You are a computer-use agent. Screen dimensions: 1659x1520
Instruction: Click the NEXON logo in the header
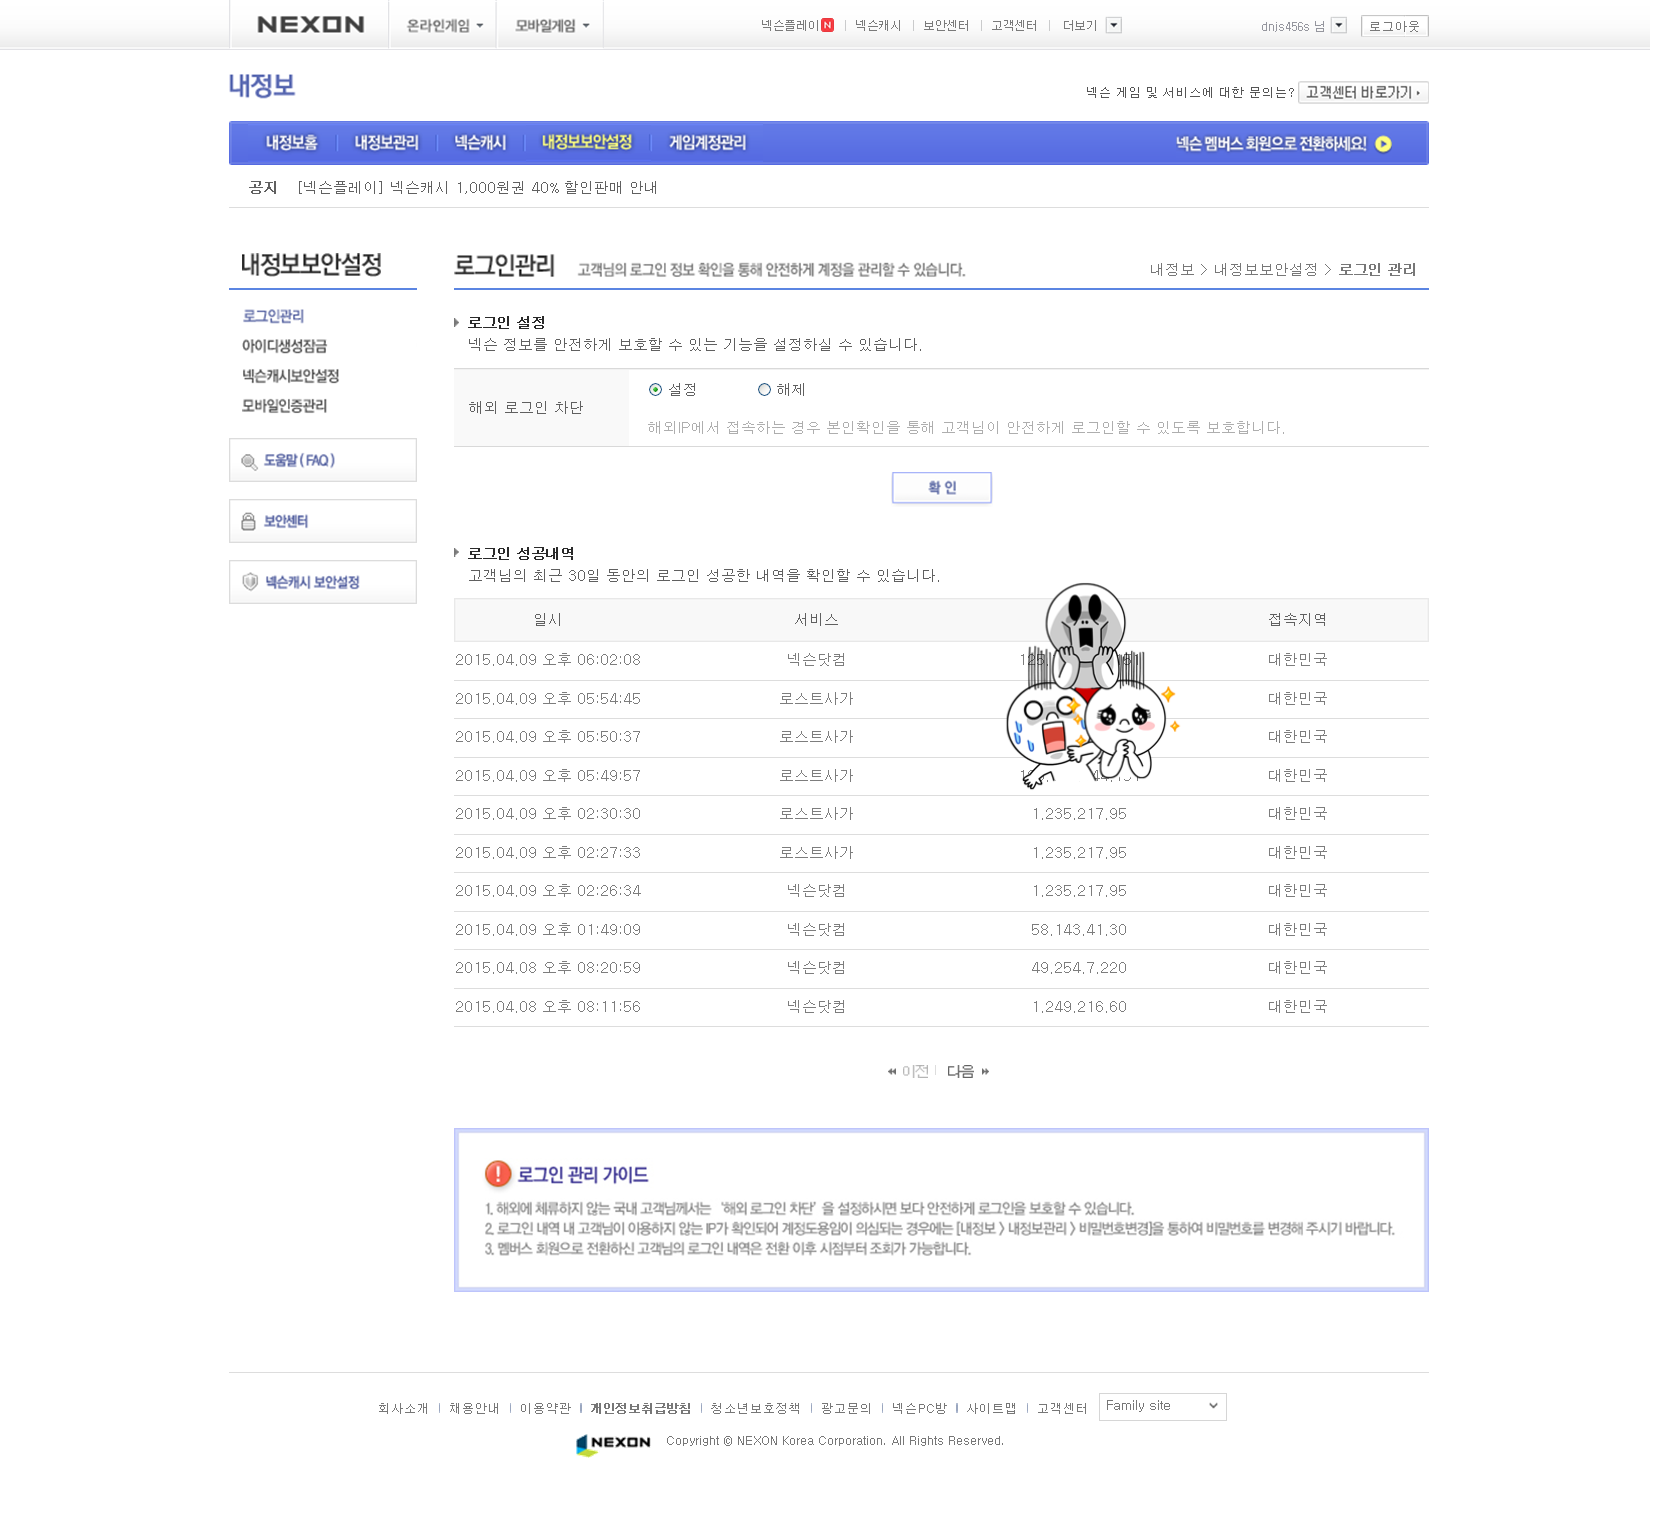(x=310, y=24)
